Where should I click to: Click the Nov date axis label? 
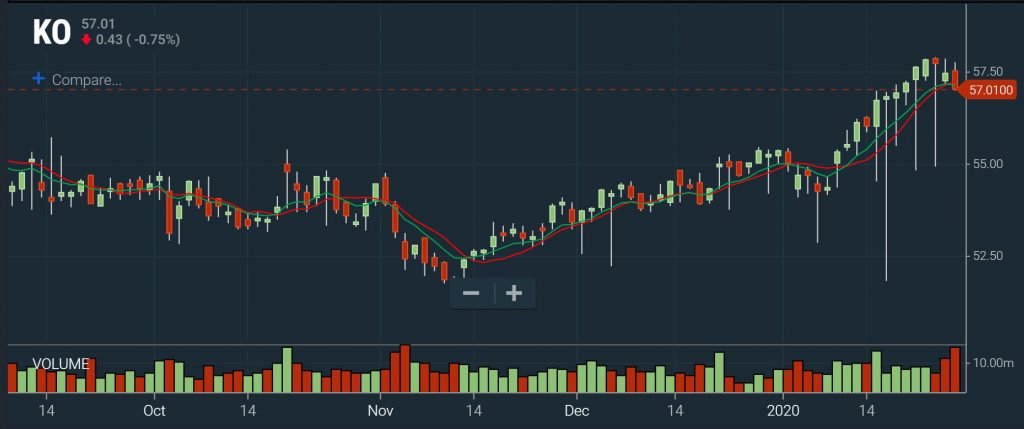380,411
